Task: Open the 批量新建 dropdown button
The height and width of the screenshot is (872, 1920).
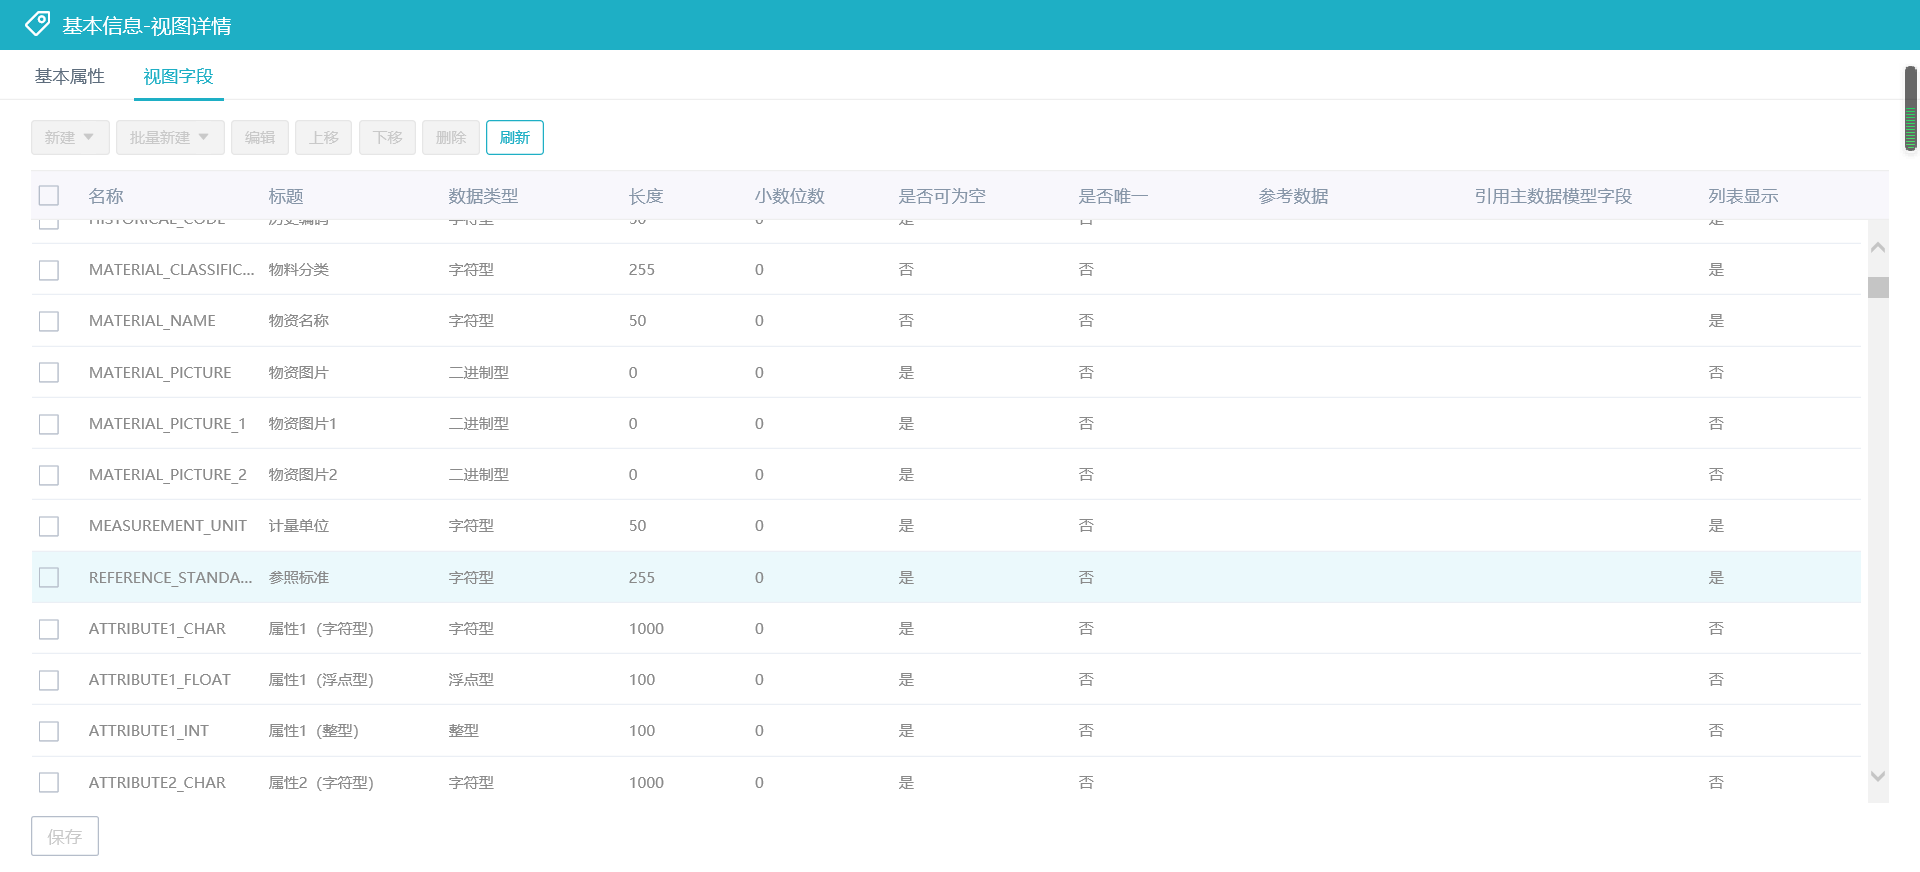Action: (x=170, y=138)
